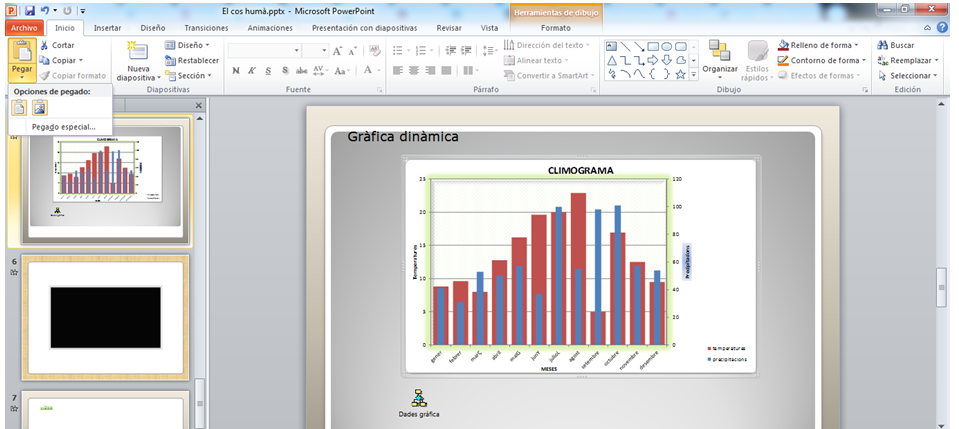Toggle text shadow formatting
Image resolution: width=959 pixels, height=429 pixels.
[x=285, y=71]
